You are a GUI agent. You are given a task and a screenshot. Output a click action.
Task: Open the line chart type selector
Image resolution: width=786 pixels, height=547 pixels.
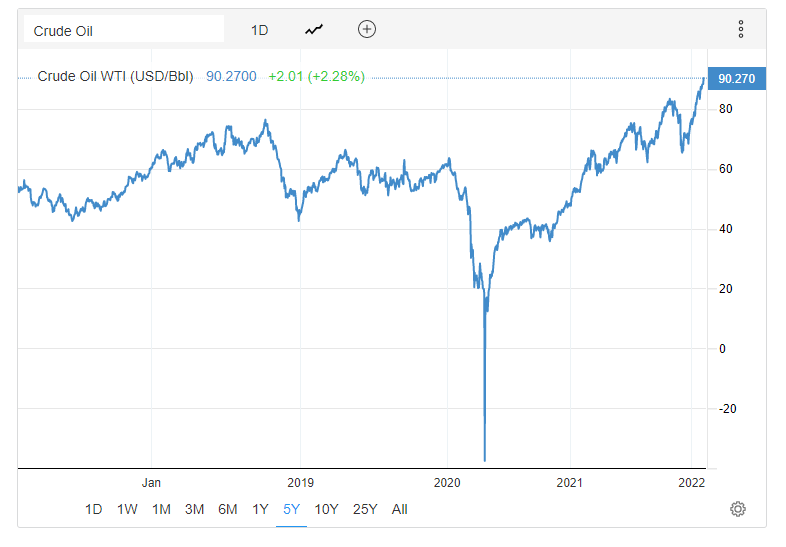click(x=315, y=30)
